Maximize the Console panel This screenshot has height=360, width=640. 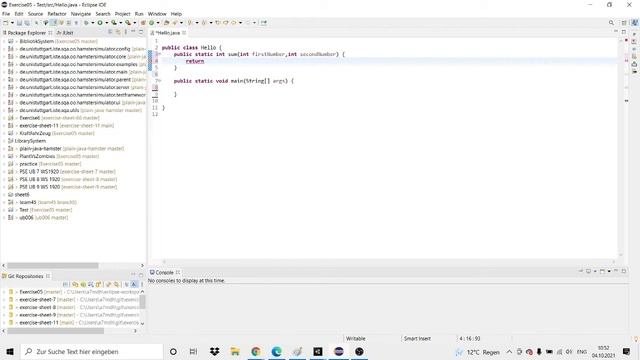pos(624,271)
